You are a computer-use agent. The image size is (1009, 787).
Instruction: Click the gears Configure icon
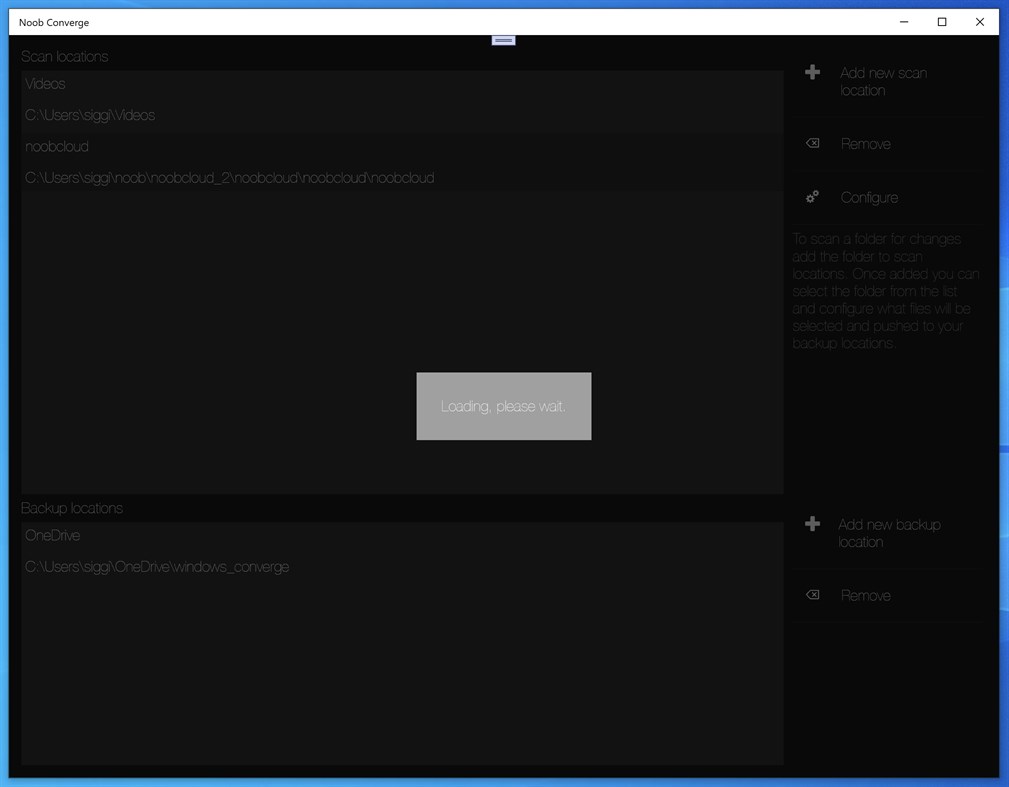click(x=812, y=197)
